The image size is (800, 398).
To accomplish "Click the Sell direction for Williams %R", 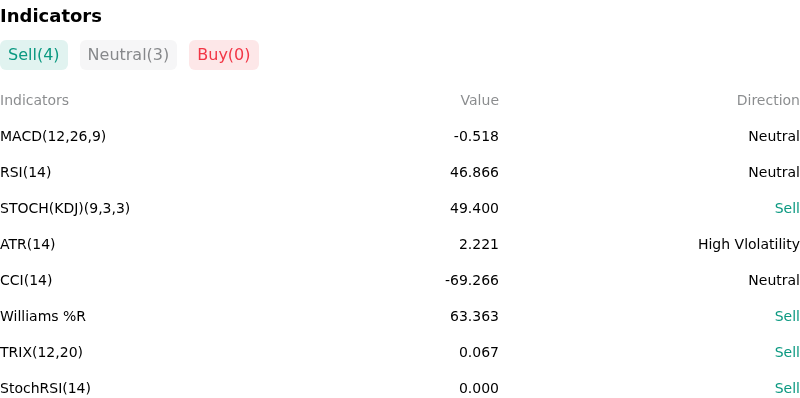I will pos(787,316).
